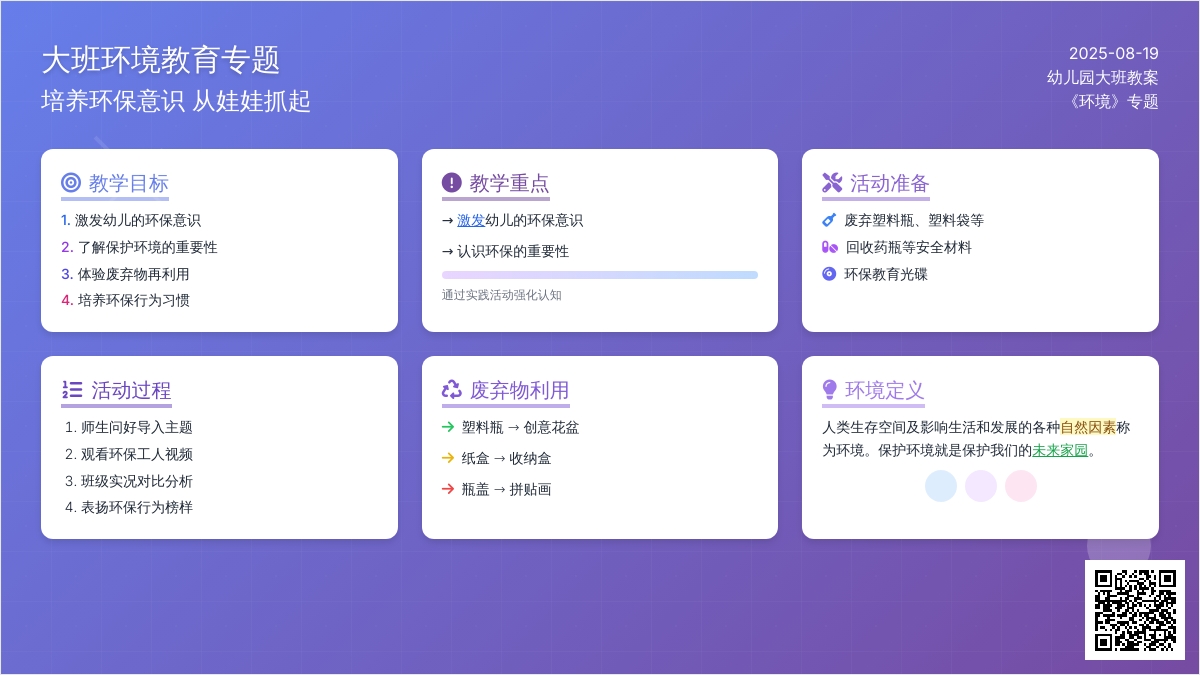Click the yellow arrow before 纸盒

(x=448, y=458)
